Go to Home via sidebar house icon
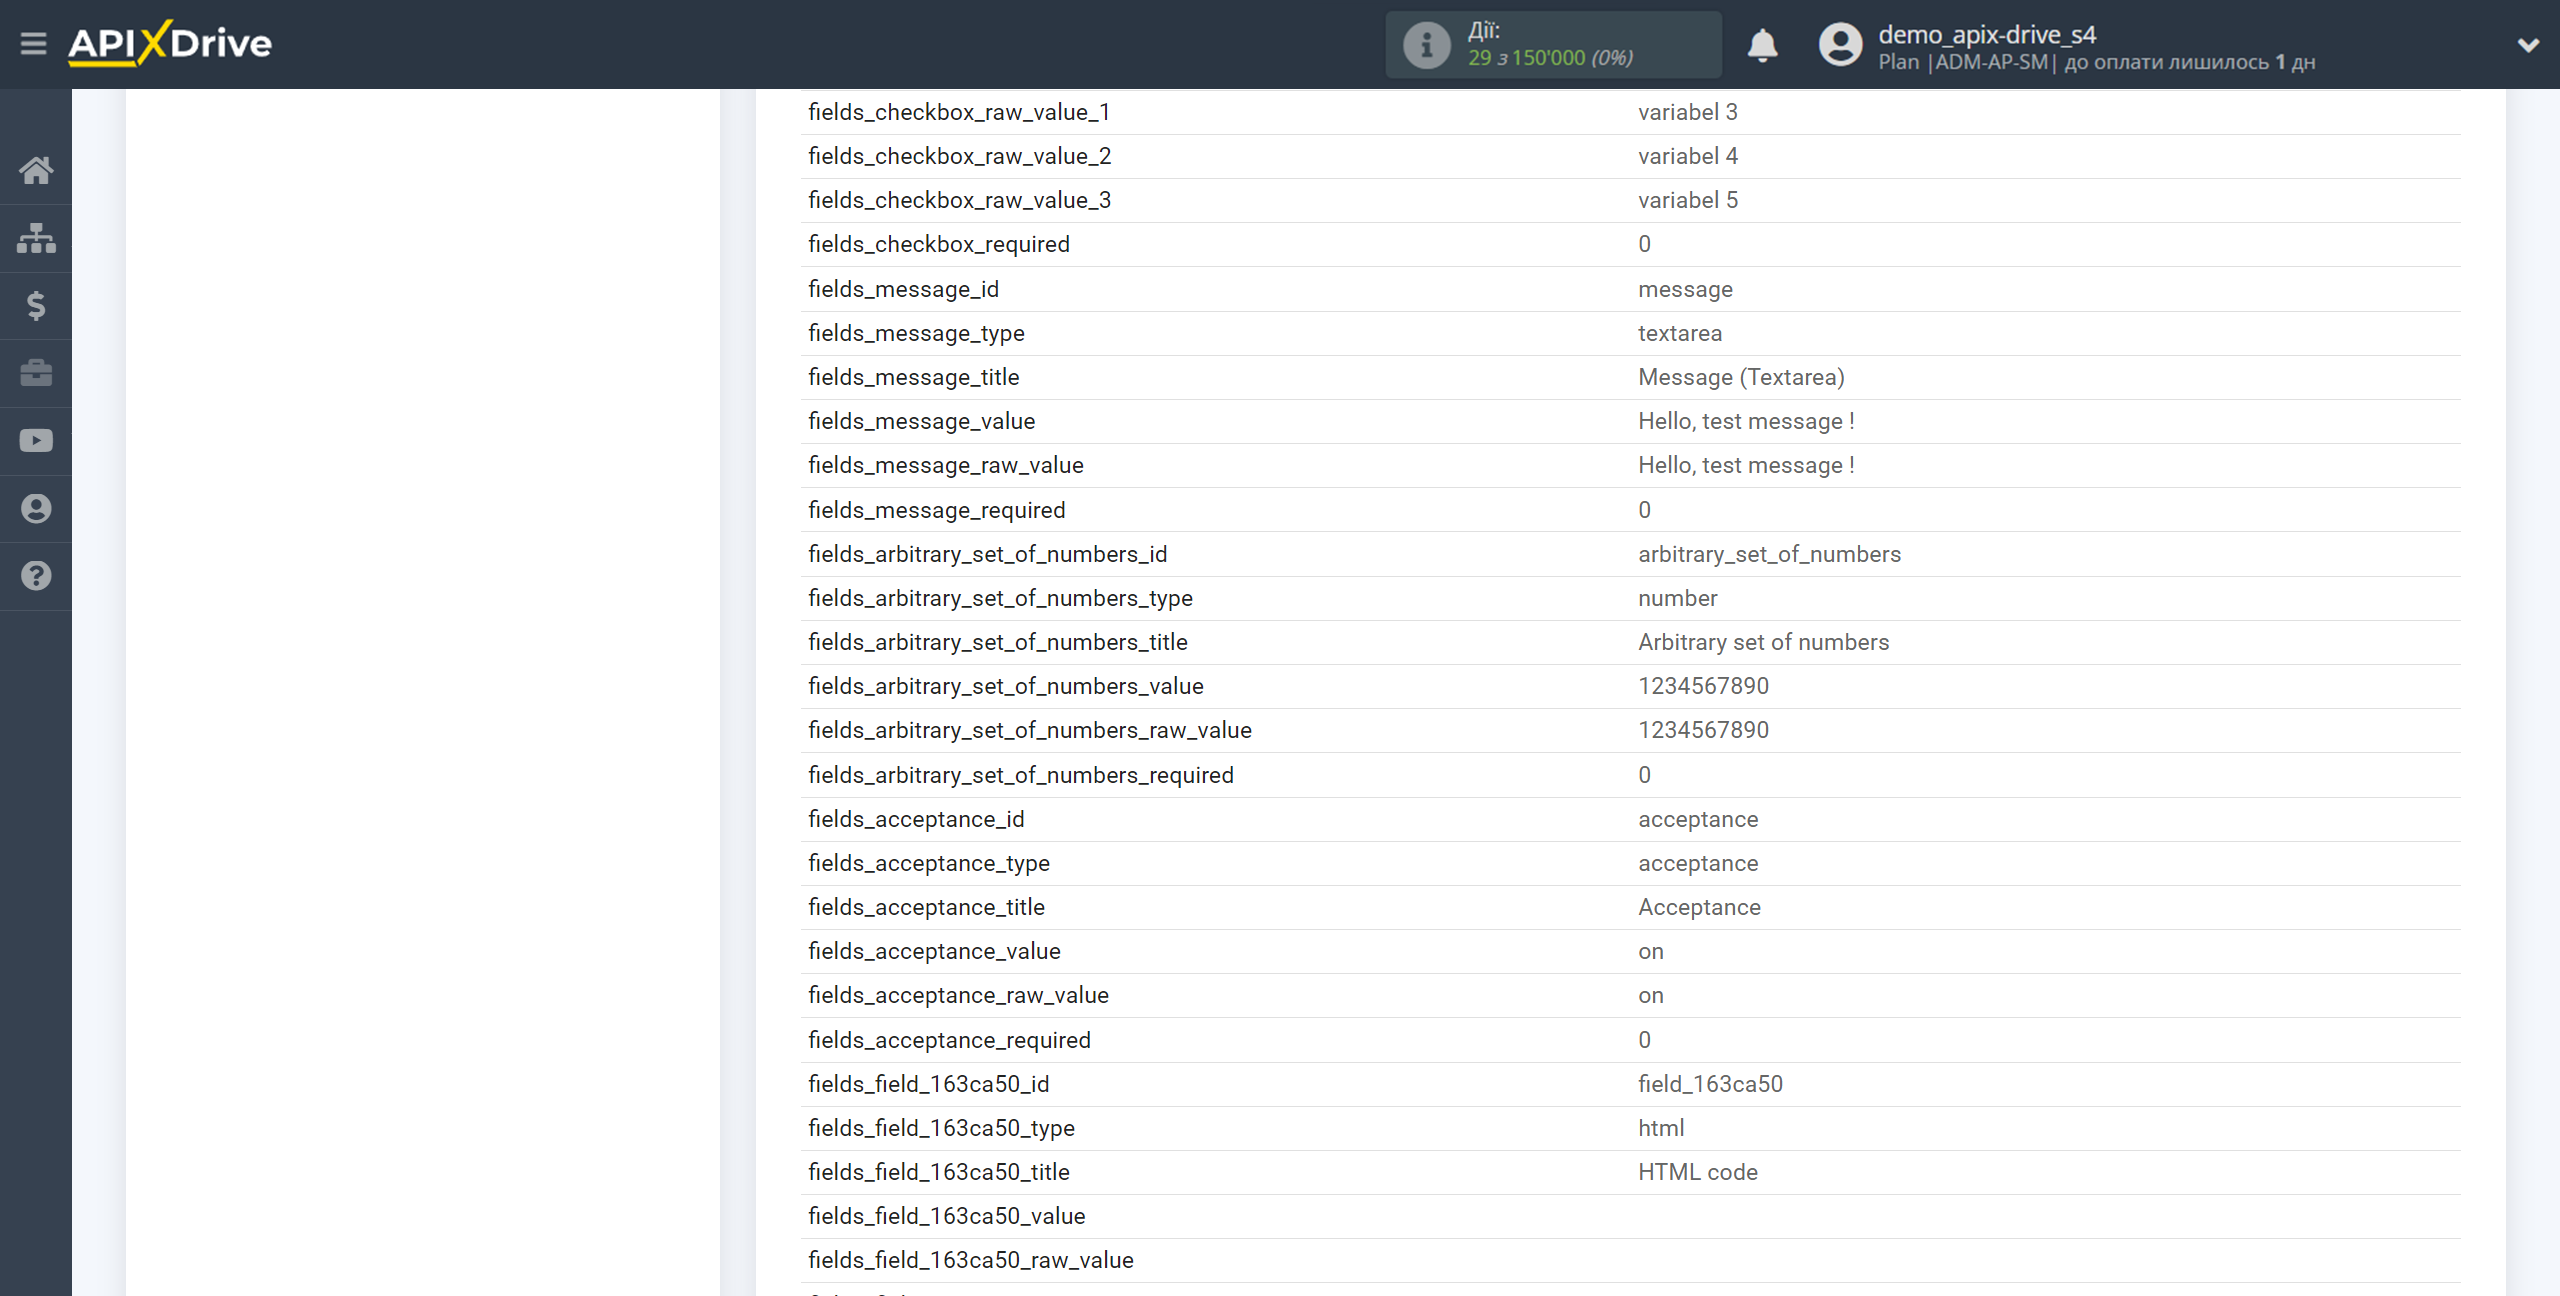This screenshot has width=2560, height=1296. [36, 170]
